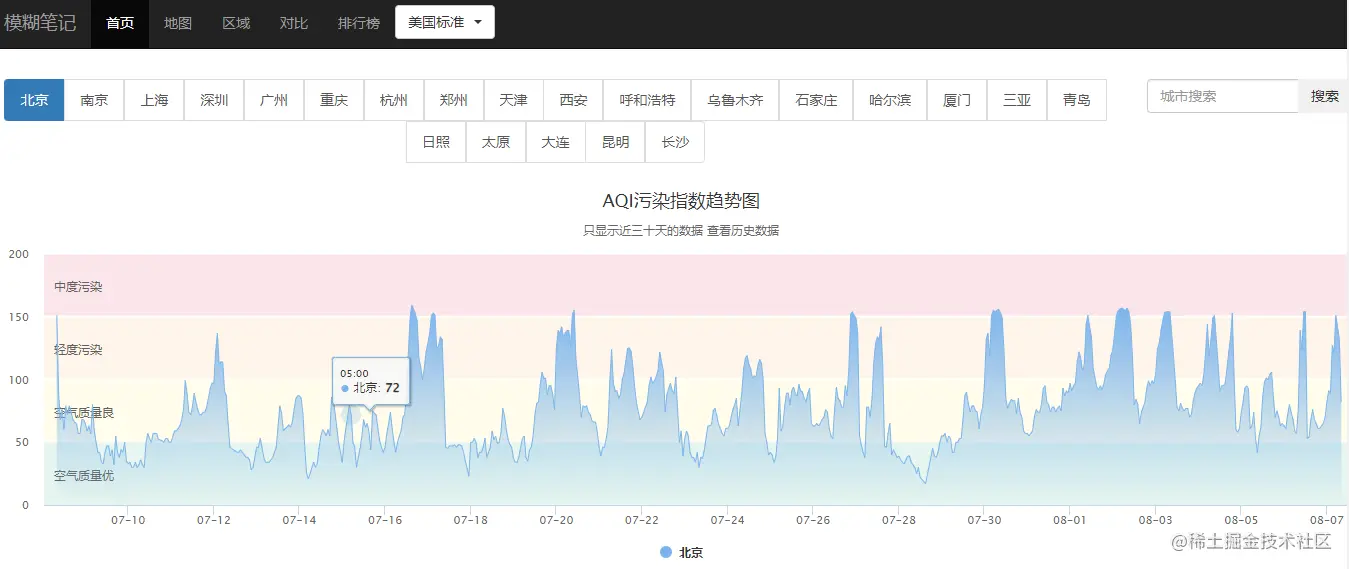1349x569 pixels.
Task: Choose the 日照 city button
Action: pyautogui.click(x=436, y=142)
